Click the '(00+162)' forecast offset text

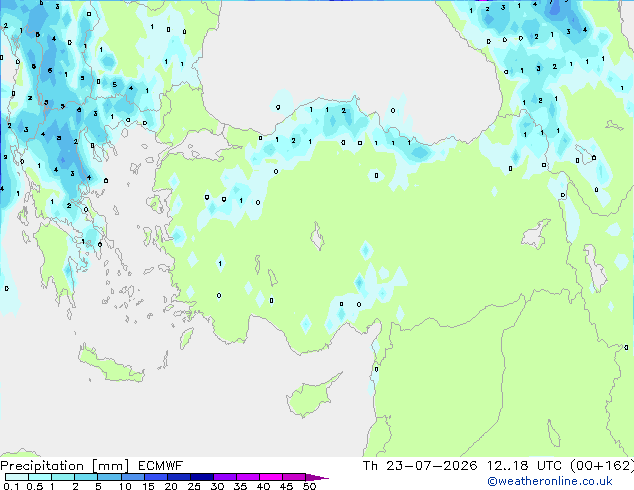[602, 466]
